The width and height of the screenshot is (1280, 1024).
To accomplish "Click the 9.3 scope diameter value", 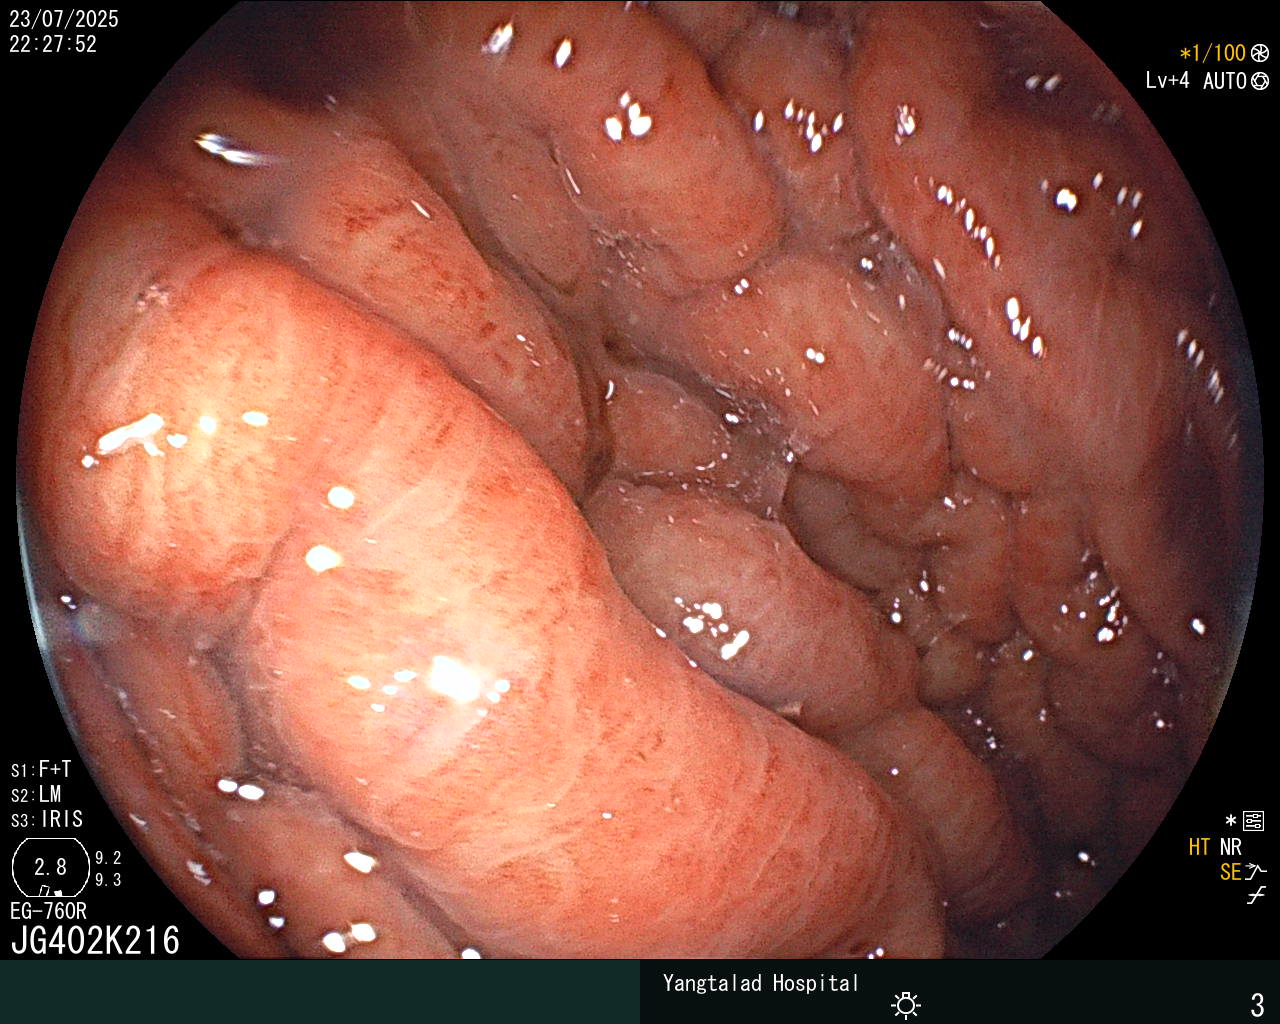I will pyautogui.click(x=108, y=880).
